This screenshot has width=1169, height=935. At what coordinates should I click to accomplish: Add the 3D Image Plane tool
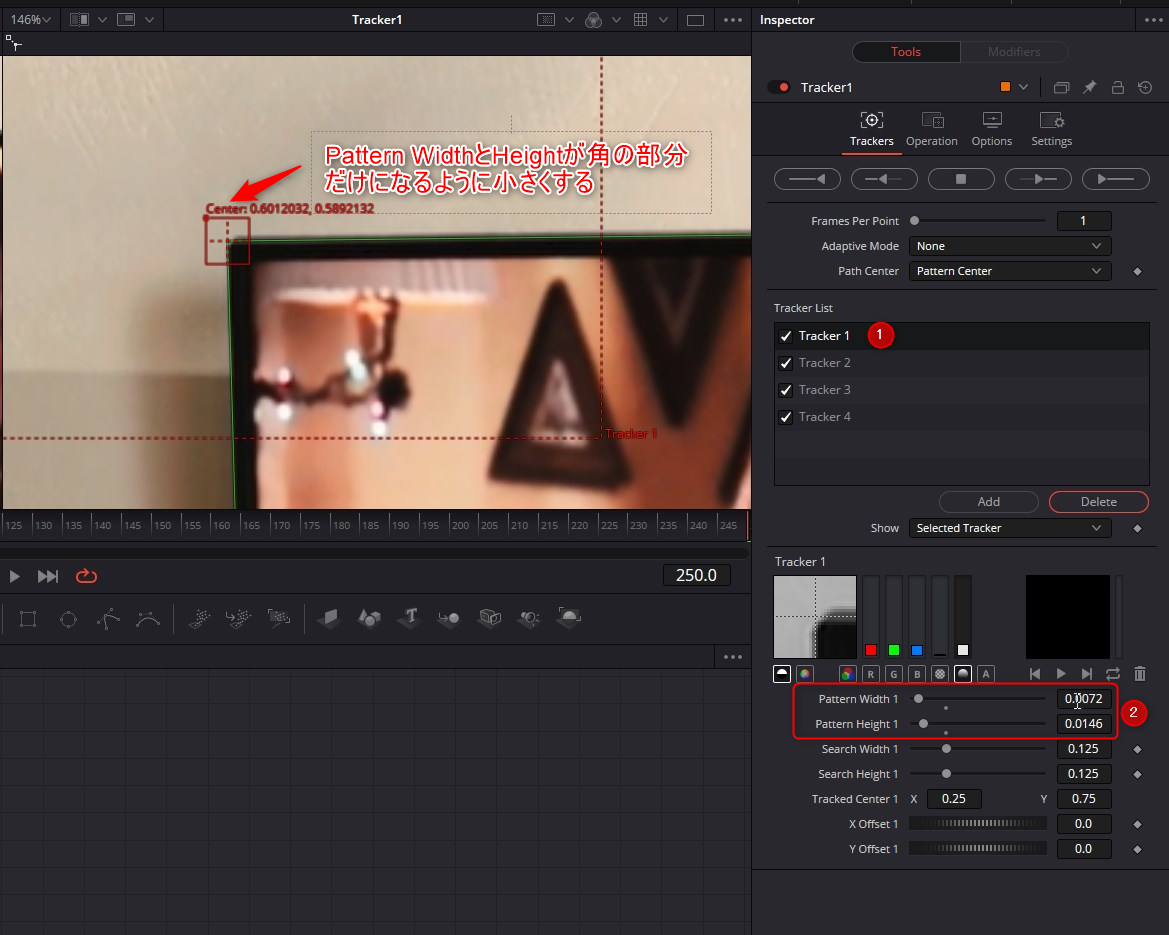pos(330,617)
